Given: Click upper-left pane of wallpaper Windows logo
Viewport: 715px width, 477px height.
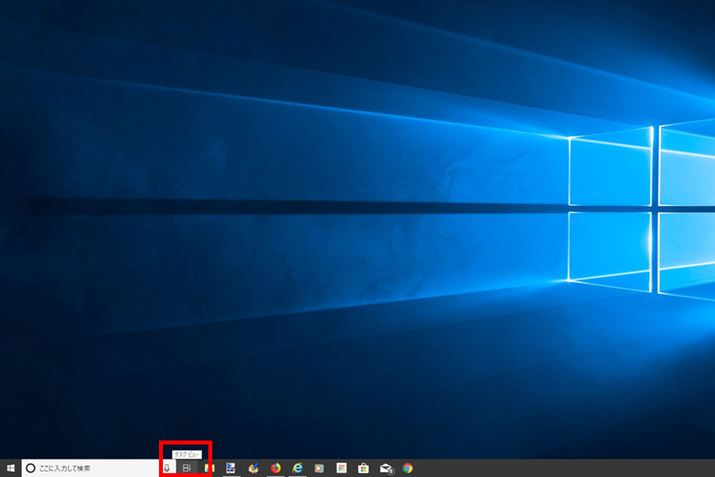Looking at the screenshot, I should pyautogui.click(x=608, y=170).
